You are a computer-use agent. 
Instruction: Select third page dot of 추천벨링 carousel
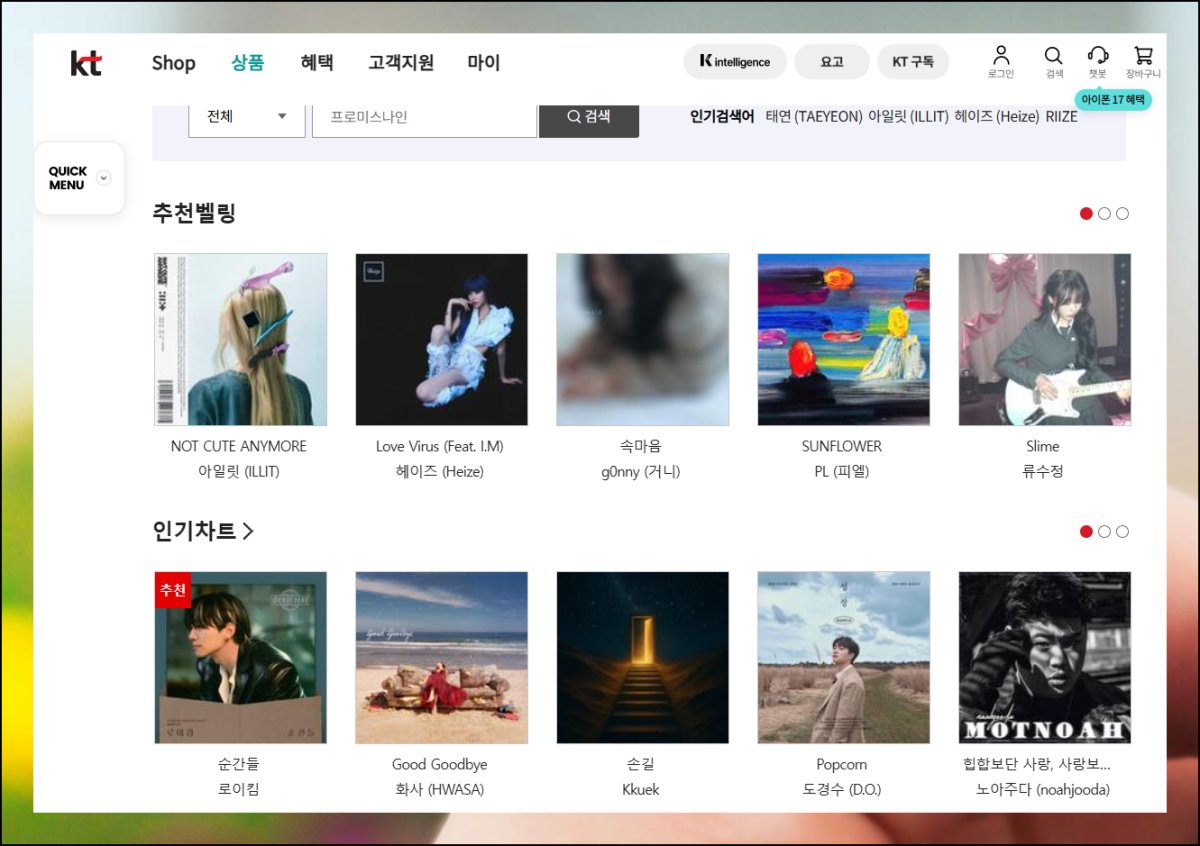1122,213
